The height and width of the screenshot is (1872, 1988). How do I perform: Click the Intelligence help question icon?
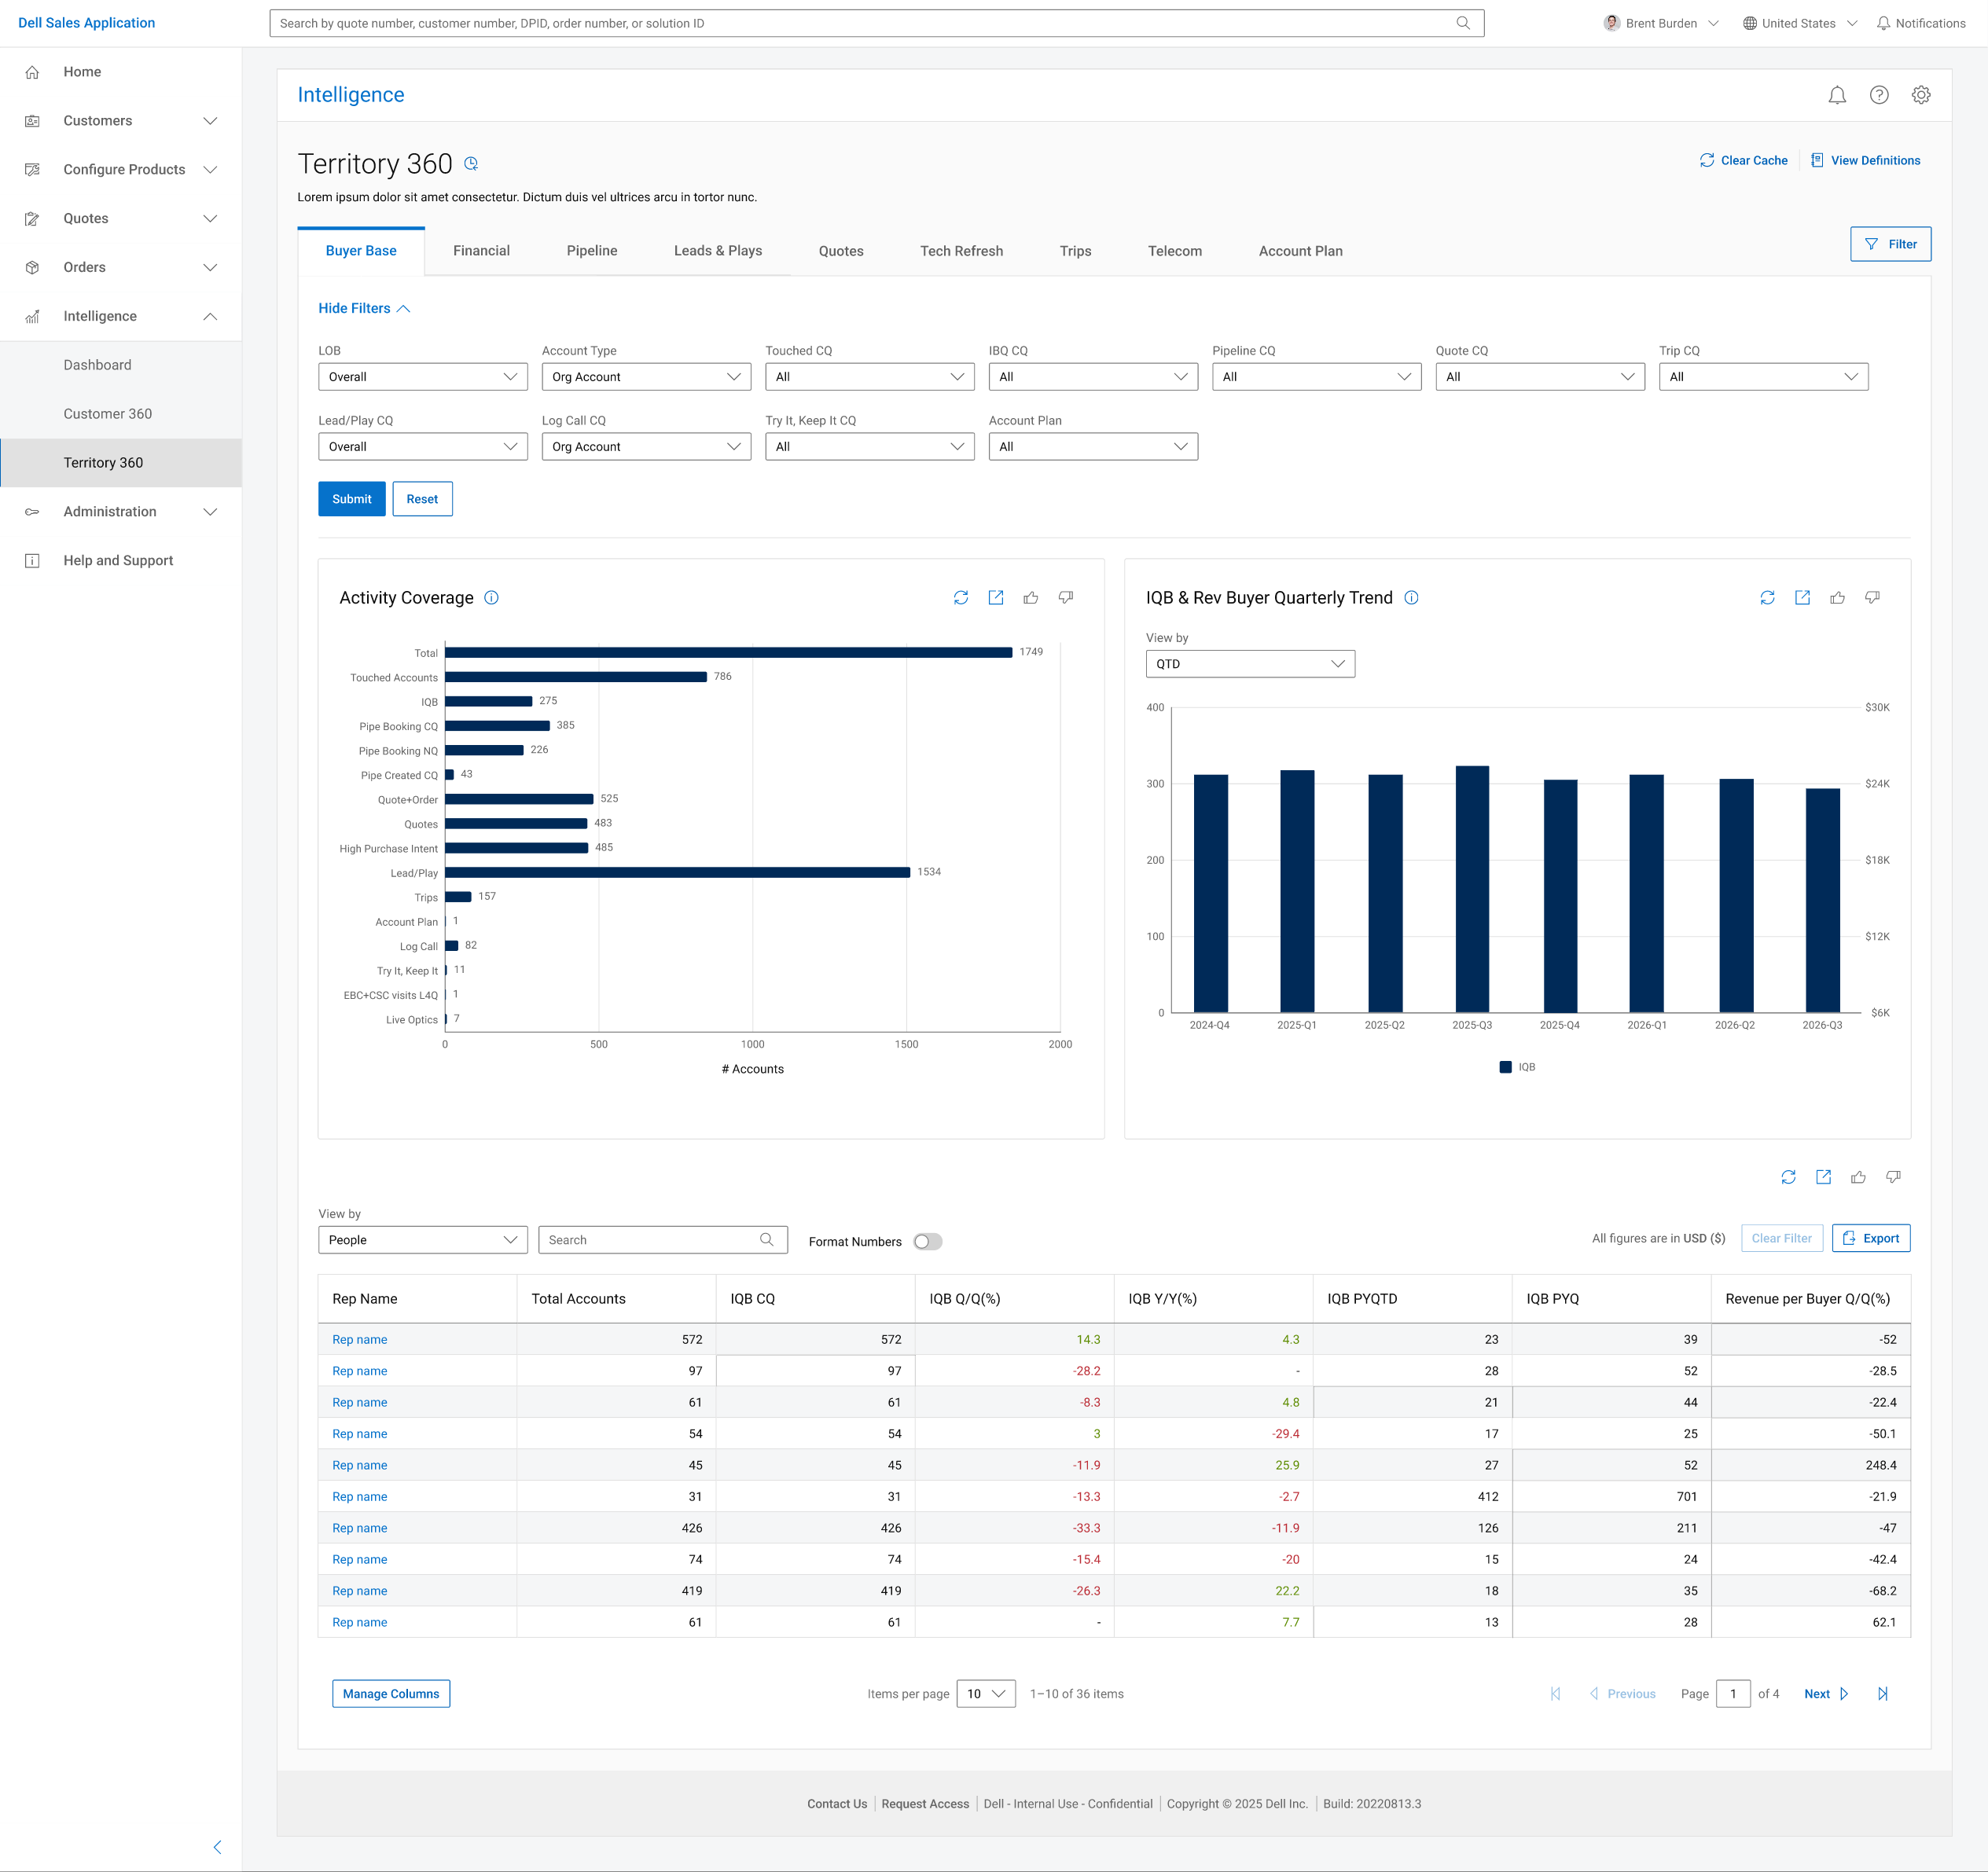(1878, 95)
